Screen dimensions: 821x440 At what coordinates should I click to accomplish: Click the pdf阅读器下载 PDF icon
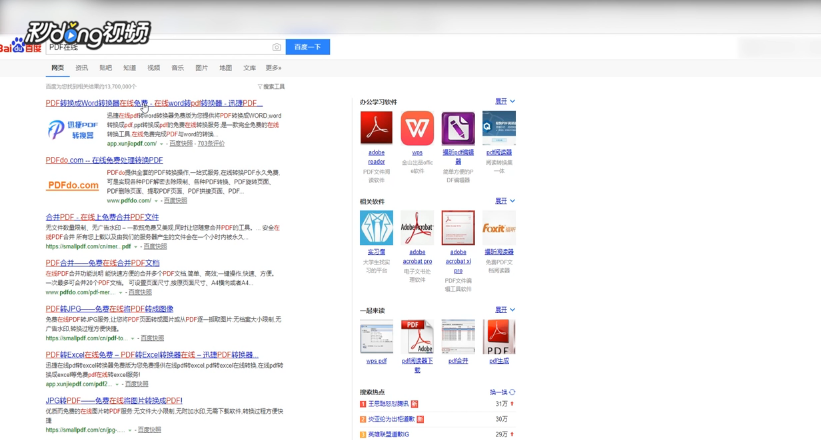click(x=417, y=337)
